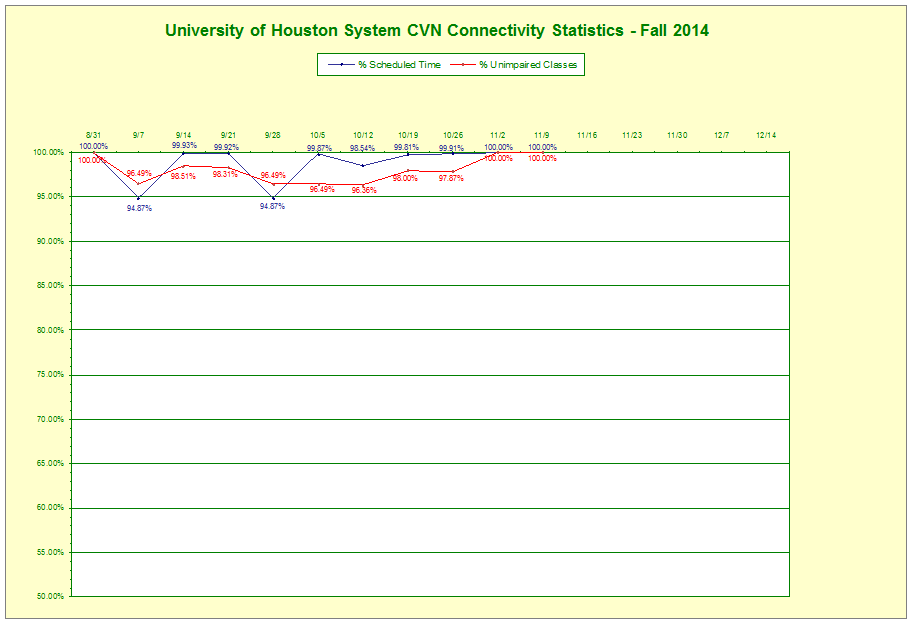Select the blue 98.54% data label
The width and height of the screenshot is (910, 622).
coord(362,149)
